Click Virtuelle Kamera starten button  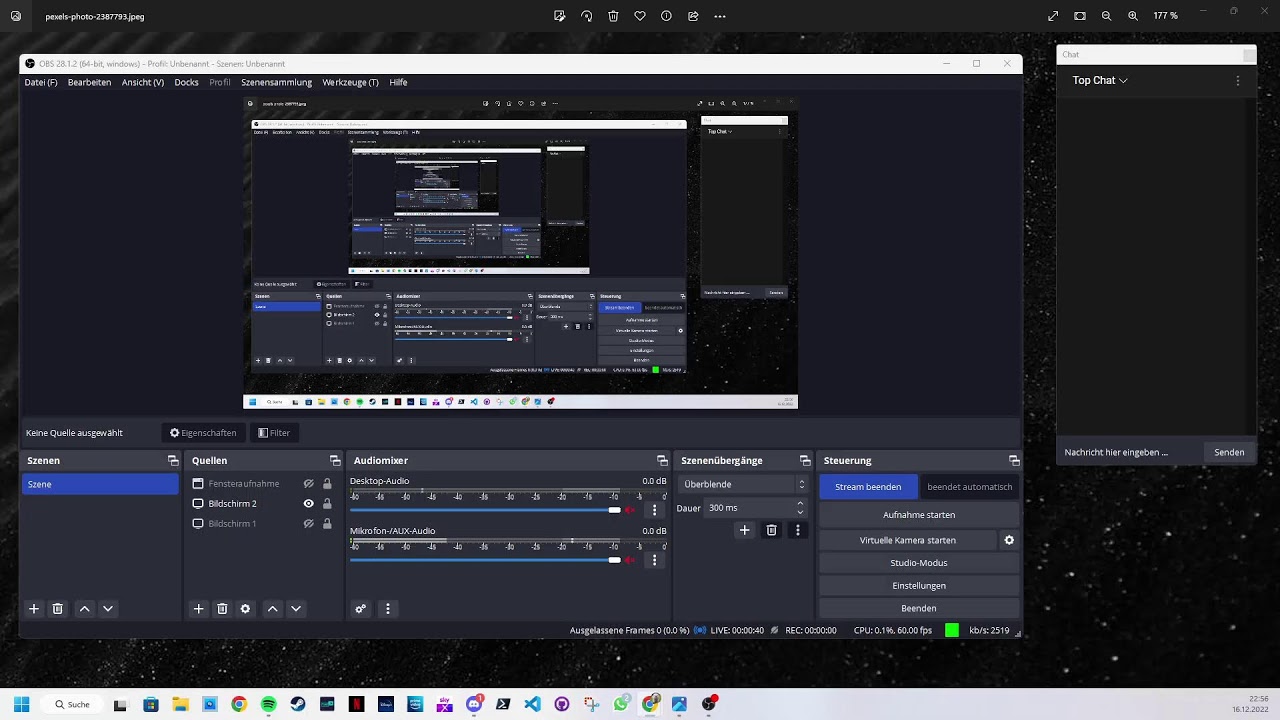coord(908,540)
